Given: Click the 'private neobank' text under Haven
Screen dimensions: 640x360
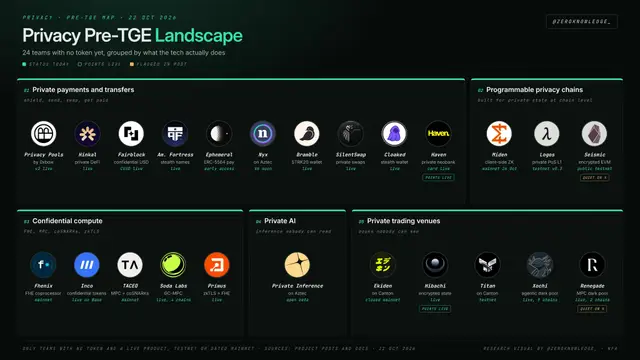Looking at the screenshot, I should [x=438, y=162].
